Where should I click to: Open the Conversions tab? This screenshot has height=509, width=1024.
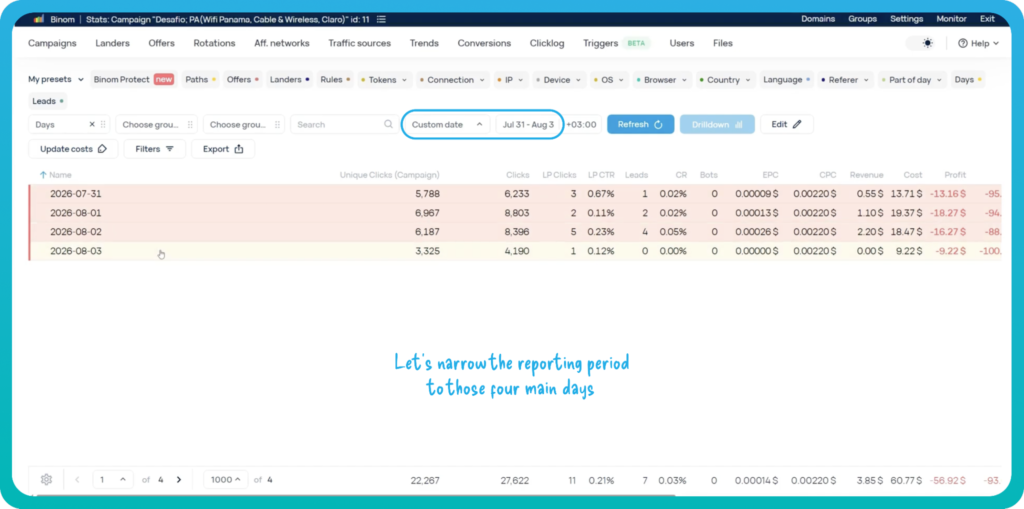(x=484, y=43)
